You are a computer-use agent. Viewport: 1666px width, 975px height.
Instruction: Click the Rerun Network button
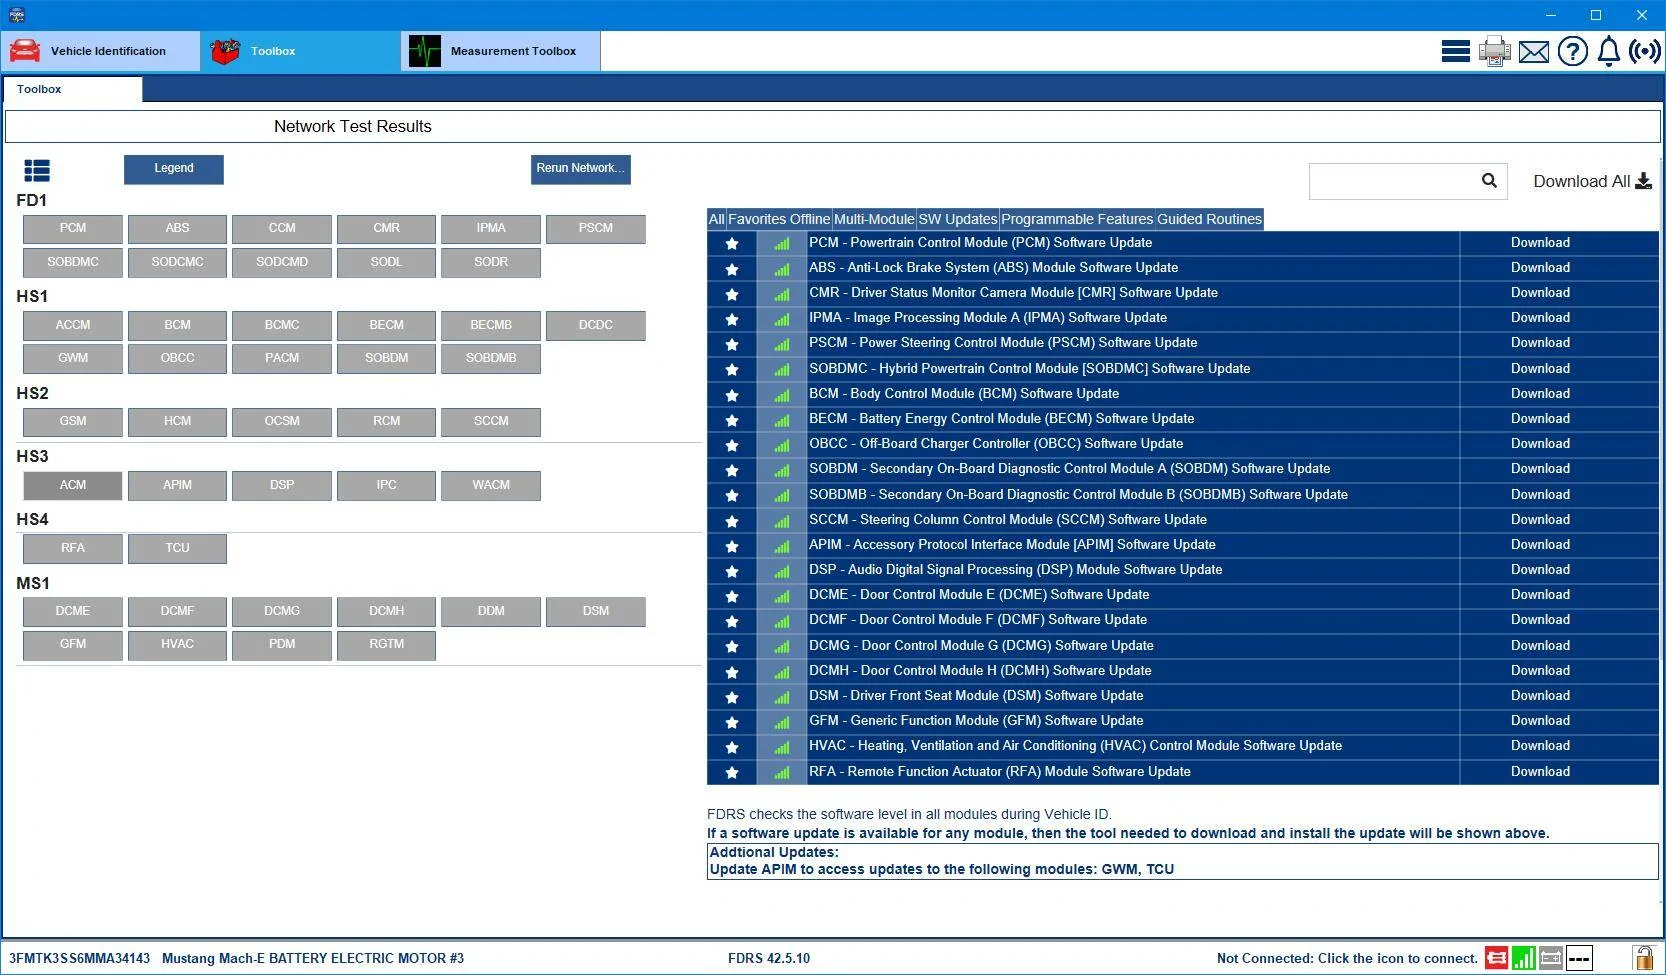click(x=580, y=169)
